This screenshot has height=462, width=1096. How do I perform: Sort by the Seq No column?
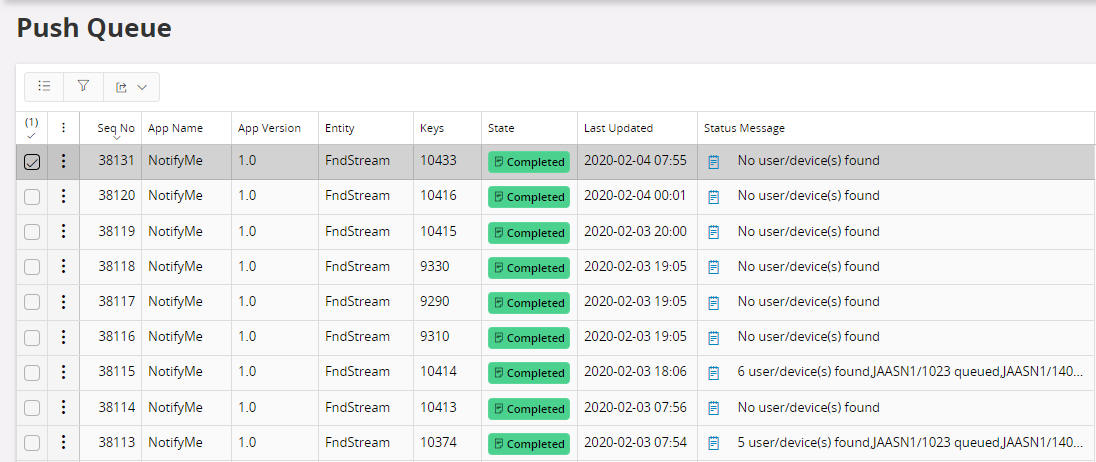[115, 128]
